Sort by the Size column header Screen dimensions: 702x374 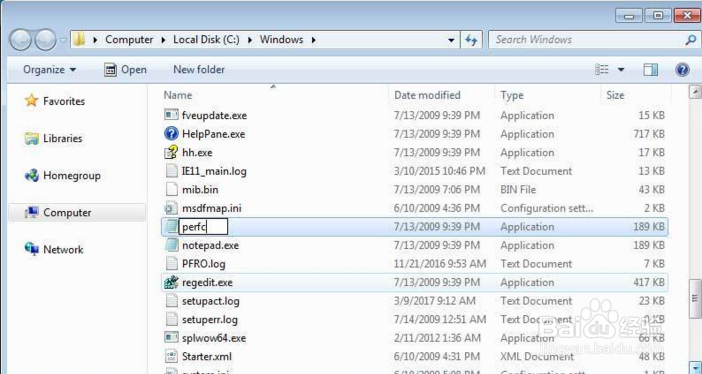click(x=615, y=95)
